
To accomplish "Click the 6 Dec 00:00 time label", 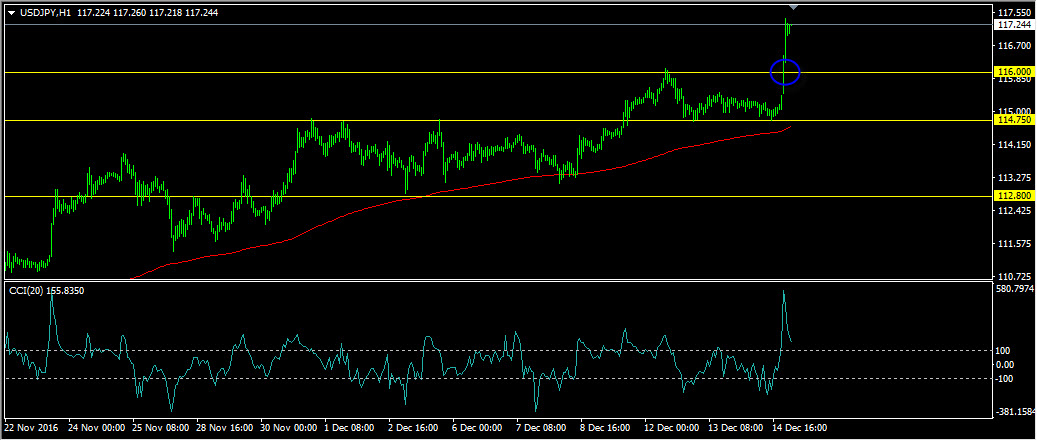I will (x=479, y=428).
